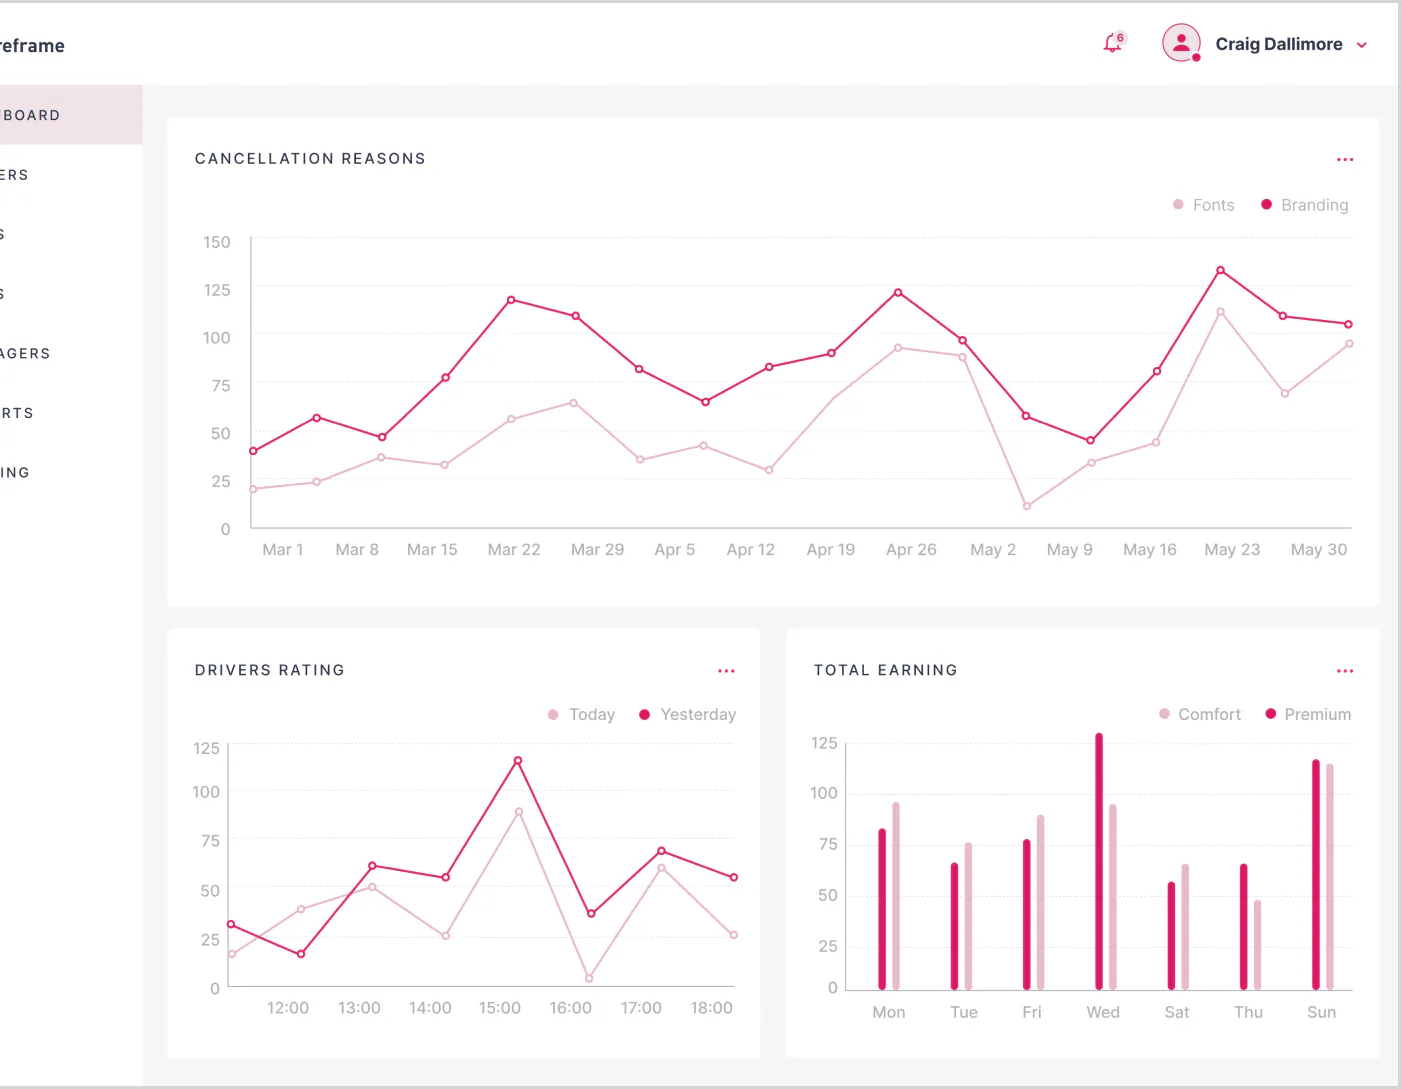
Task: Click the Yesterday peak point at 15:00
Action: [517, 761]
